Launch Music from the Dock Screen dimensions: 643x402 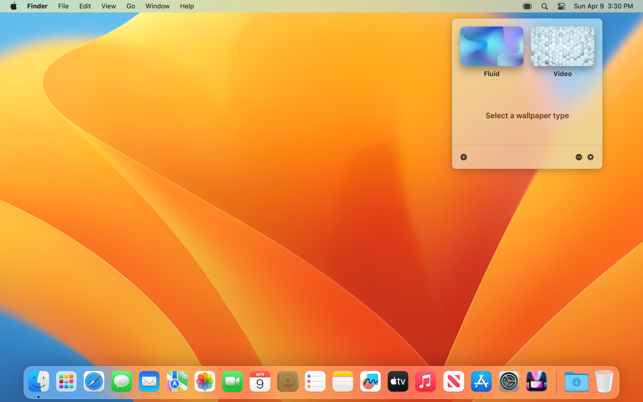[x=426, y=381]
